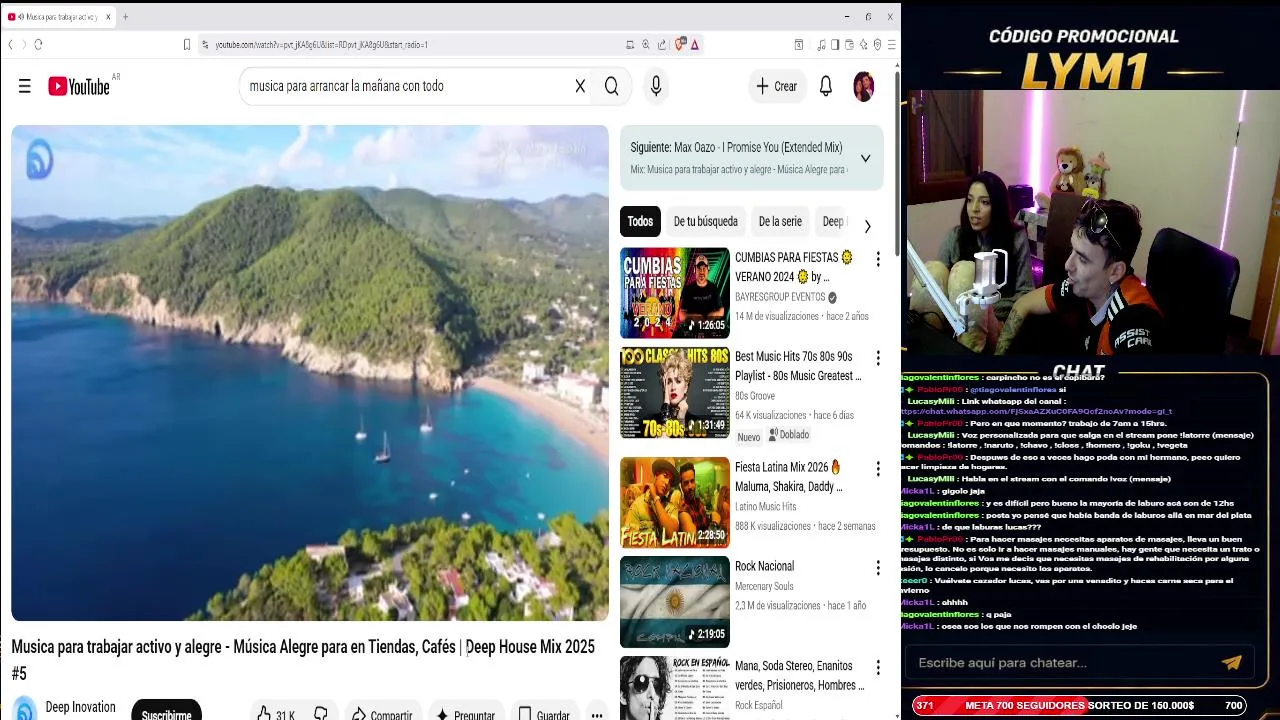Open the Latino Music Hits channel link
The width and height of the screenshot is (1280, 720).
tap(766, 507)
